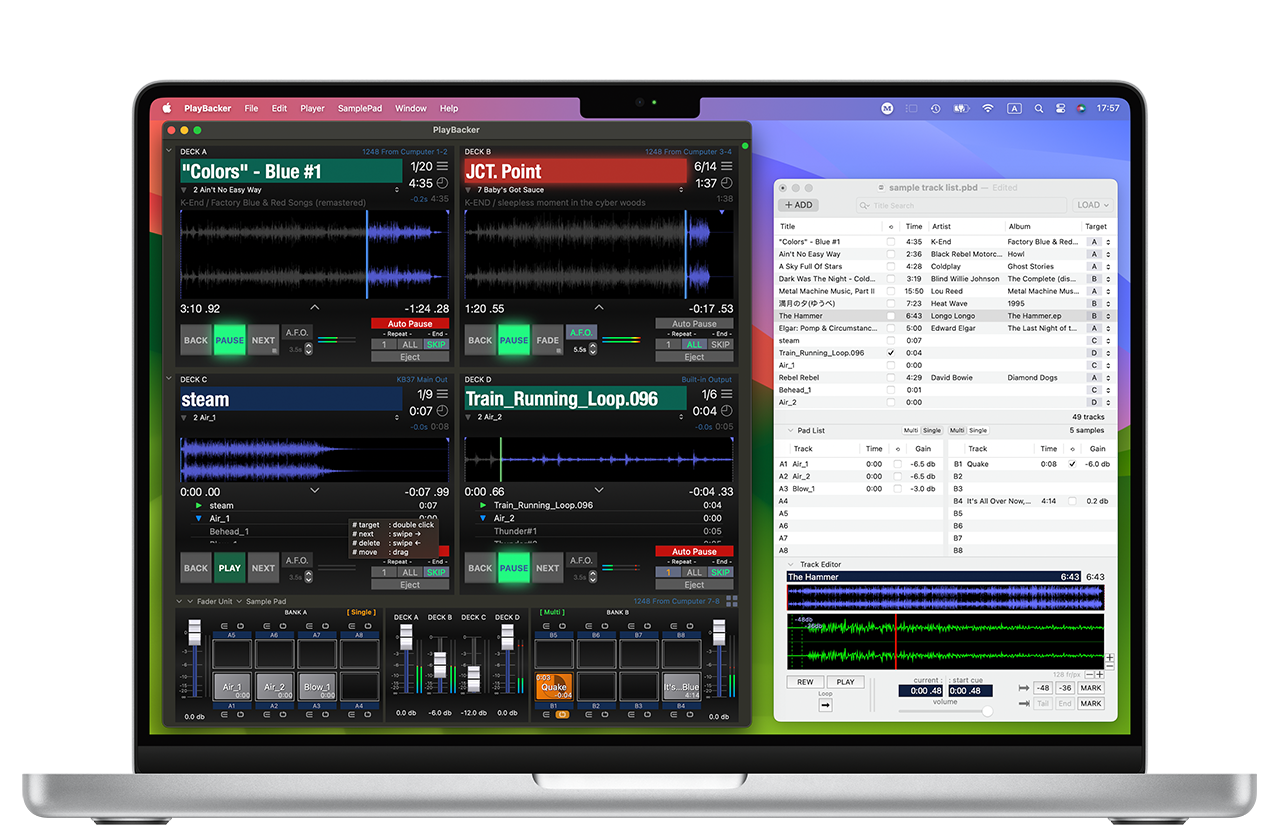Trigger the It's...Blue sample pad B4
The image size is (1280, 832).
pyautogui.click(x=681, y=686)
